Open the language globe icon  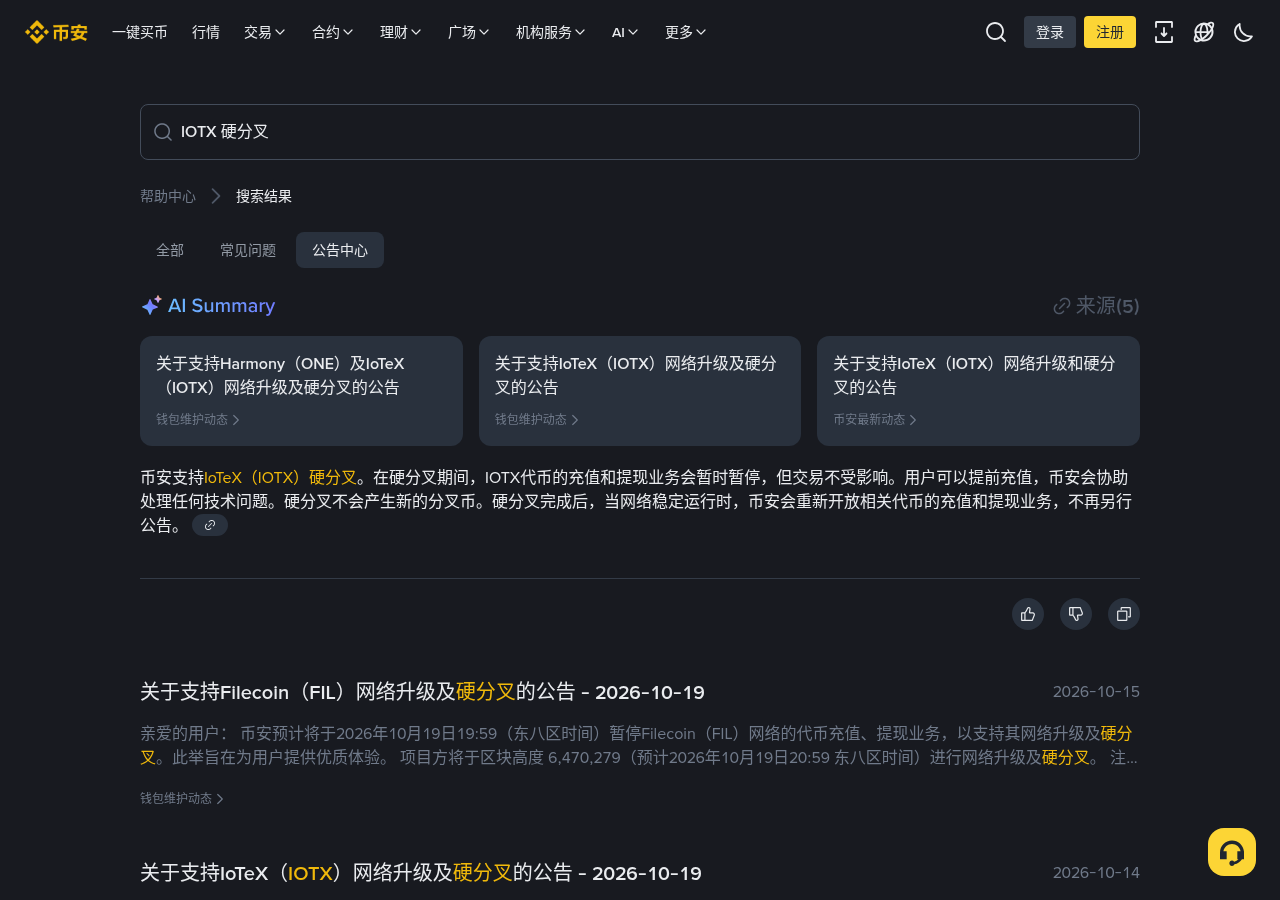(1204, 32)
